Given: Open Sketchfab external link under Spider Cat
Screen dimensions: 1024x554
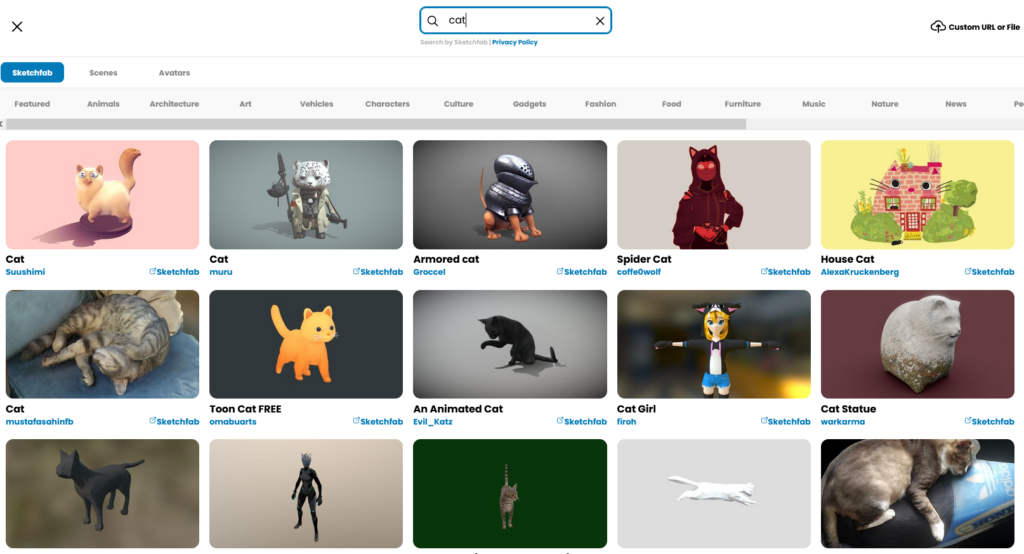Looking at the screenshot, I should [786, 272].
